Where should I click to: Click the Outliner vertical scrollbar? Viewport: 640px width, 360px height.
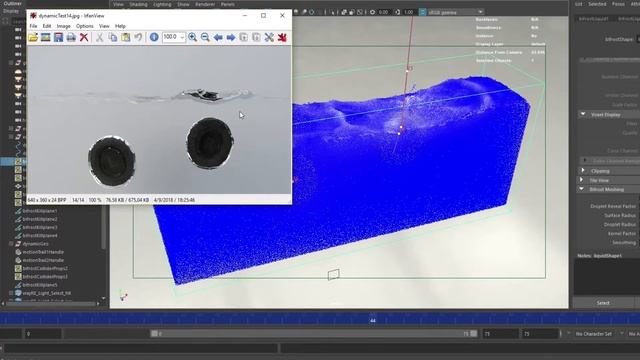coord(103,227)
